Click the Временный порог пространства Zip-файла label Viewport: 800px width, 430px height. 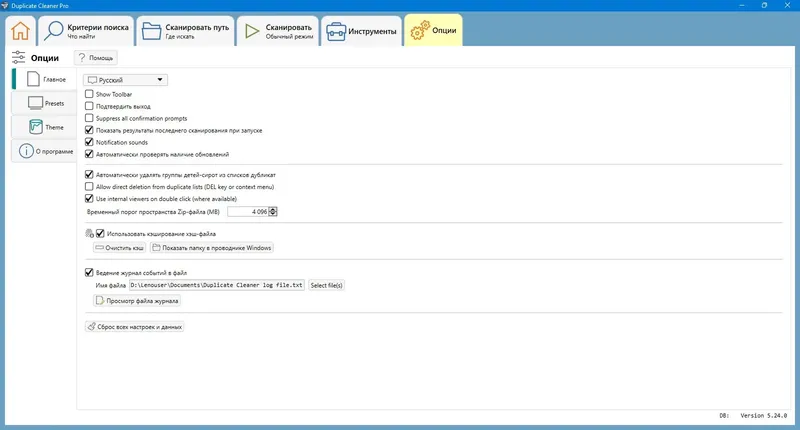[x=153, y=212]
